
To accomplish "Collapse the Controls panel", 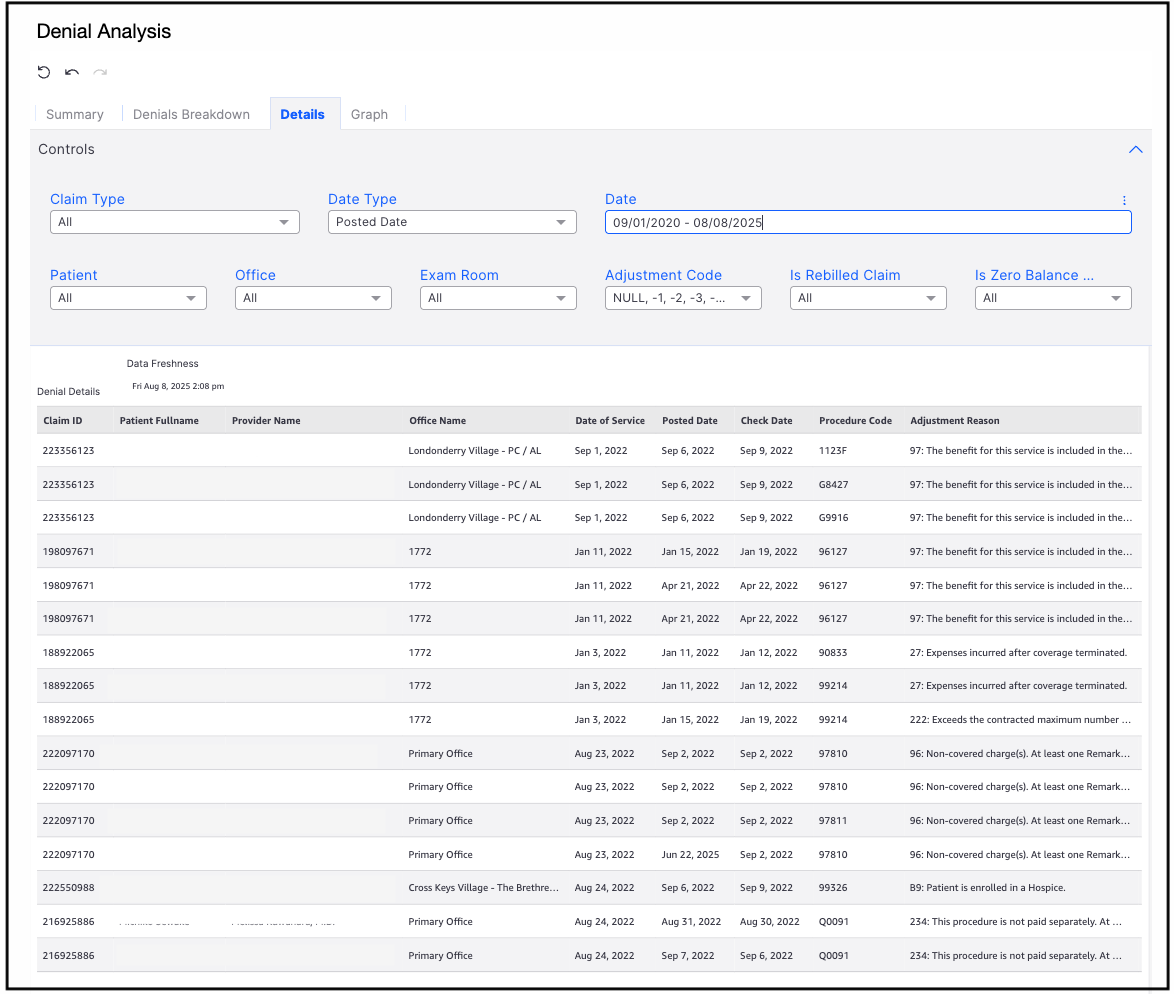I will point(1135,150).
